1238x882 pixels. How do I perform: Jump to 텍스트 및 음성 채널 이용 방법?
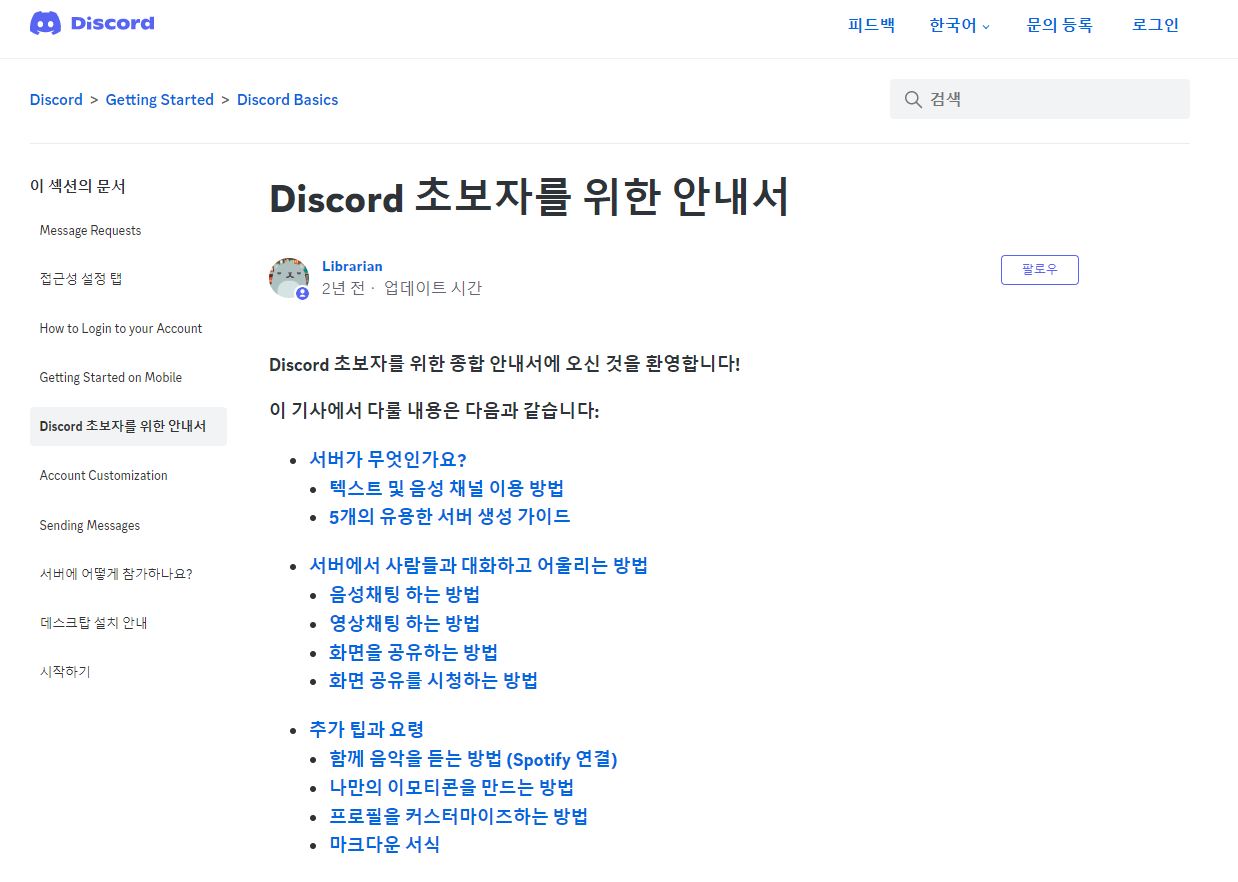point(447,488)
